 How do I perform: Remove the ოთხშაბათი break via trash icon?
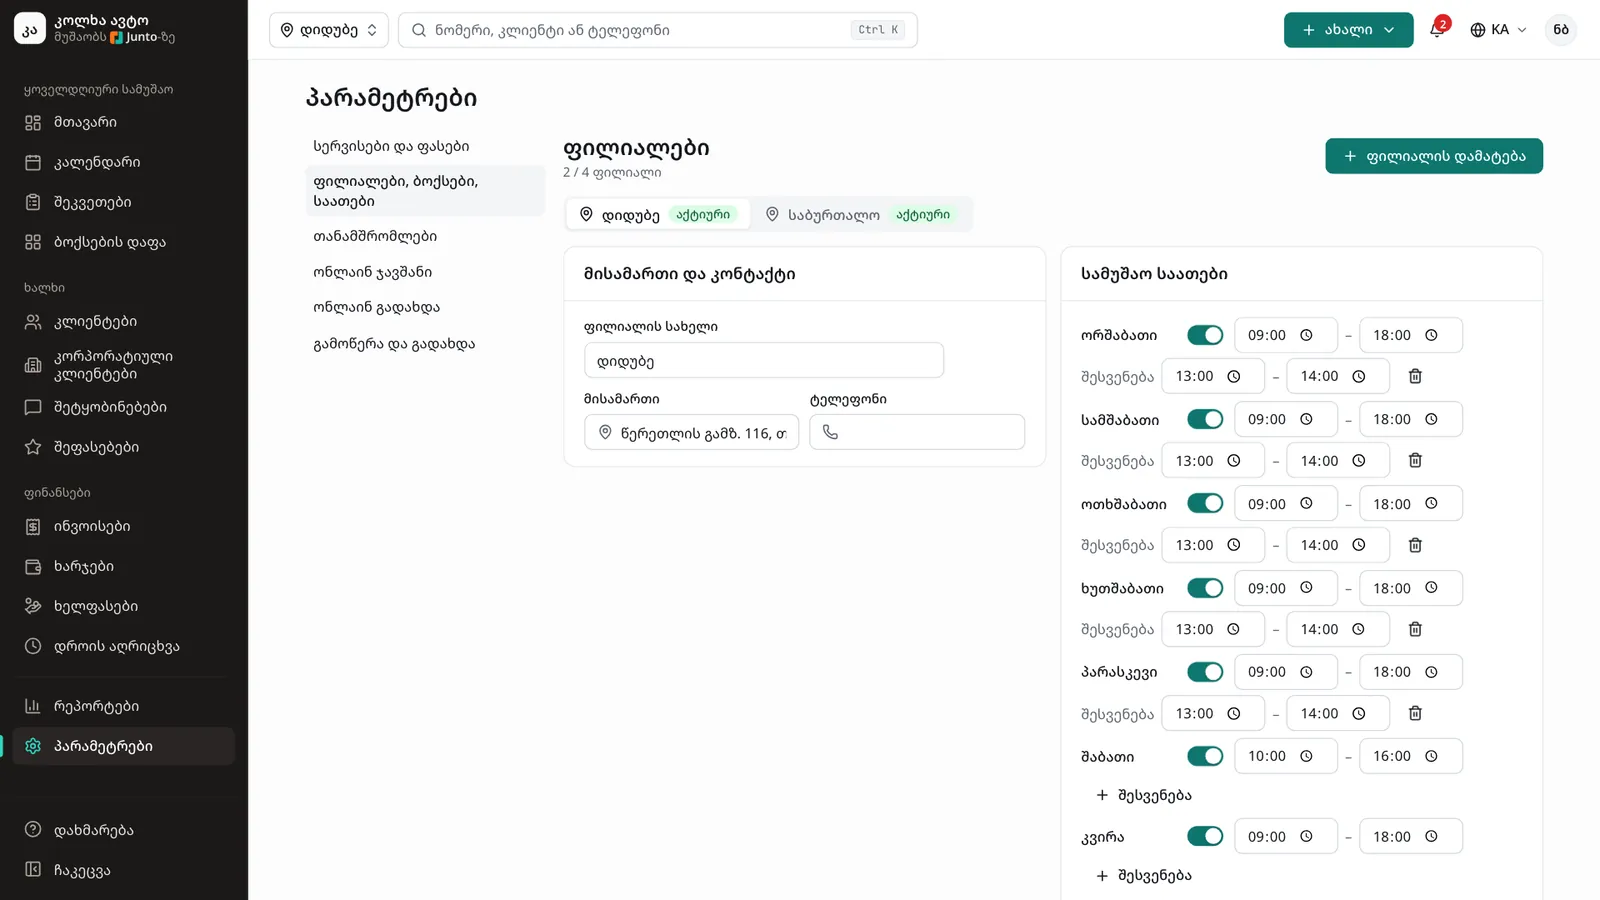pos(1415,545)
